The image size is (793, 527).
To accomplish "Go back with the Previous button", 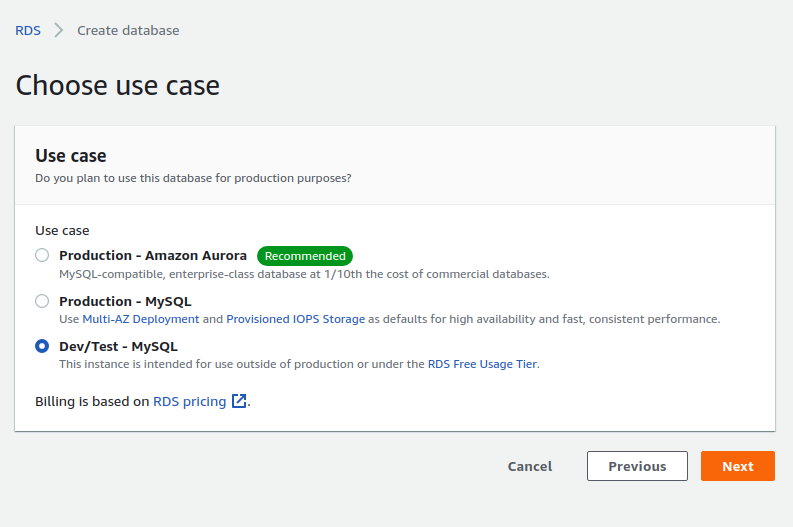I will [x=637, y=466].
